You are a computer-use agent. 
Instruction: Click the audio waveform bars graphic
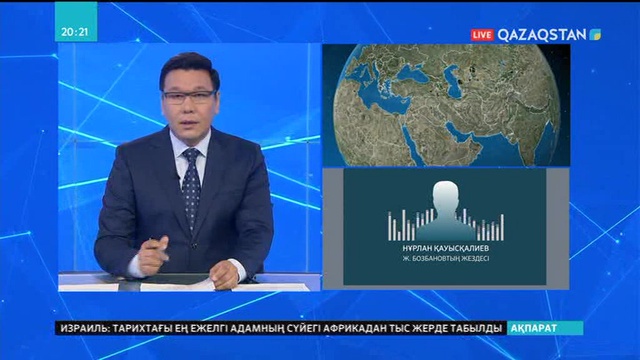pyautogui.click(x=446, y=225)
